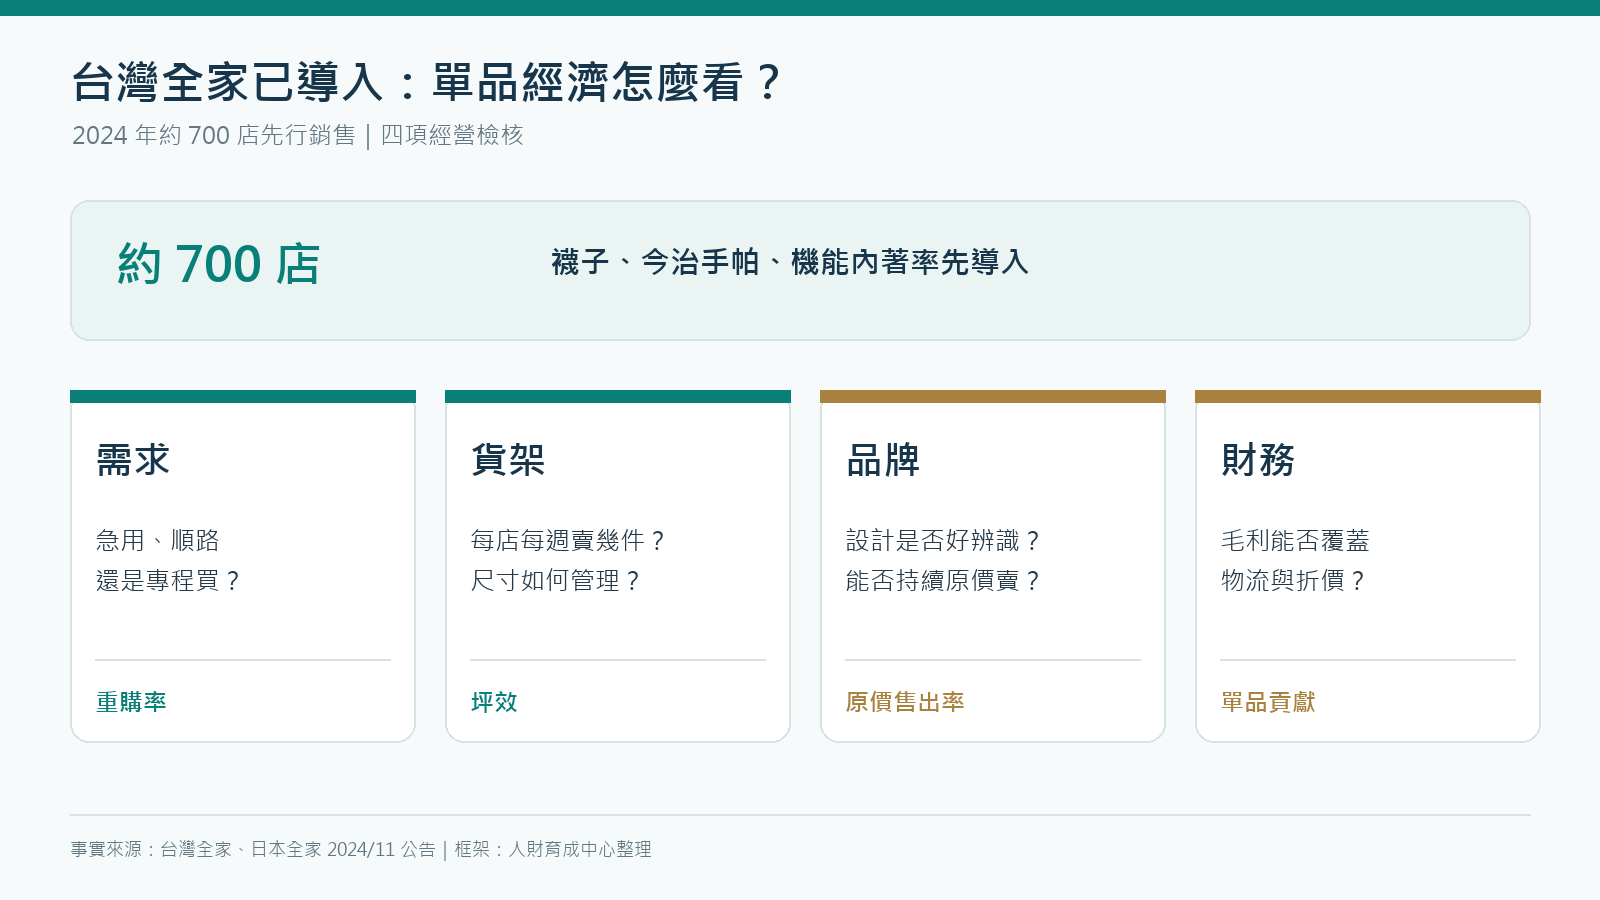Select the 原價售出率 metric label

(x=905, y=702)
